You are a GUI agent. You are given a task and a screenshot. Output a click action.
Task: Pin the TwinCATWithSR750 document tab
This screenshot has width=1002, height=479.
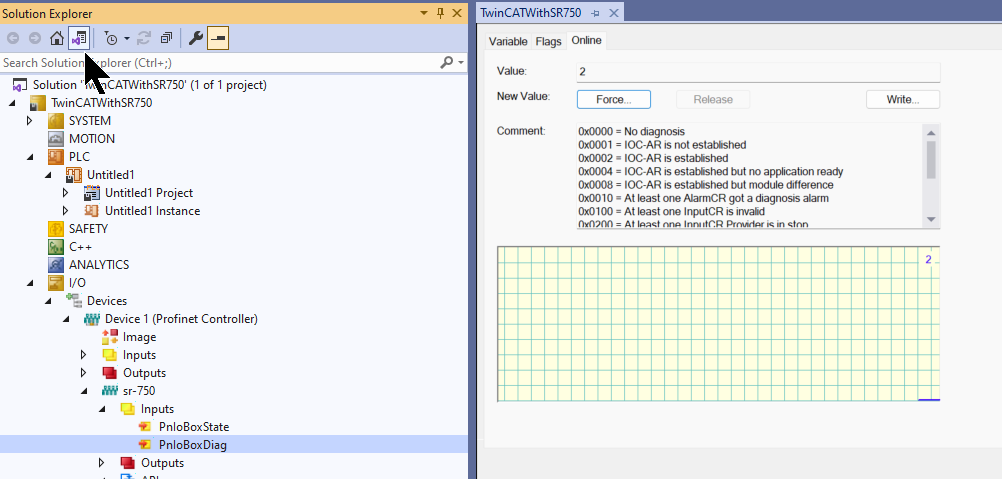(x=596, y=13)
